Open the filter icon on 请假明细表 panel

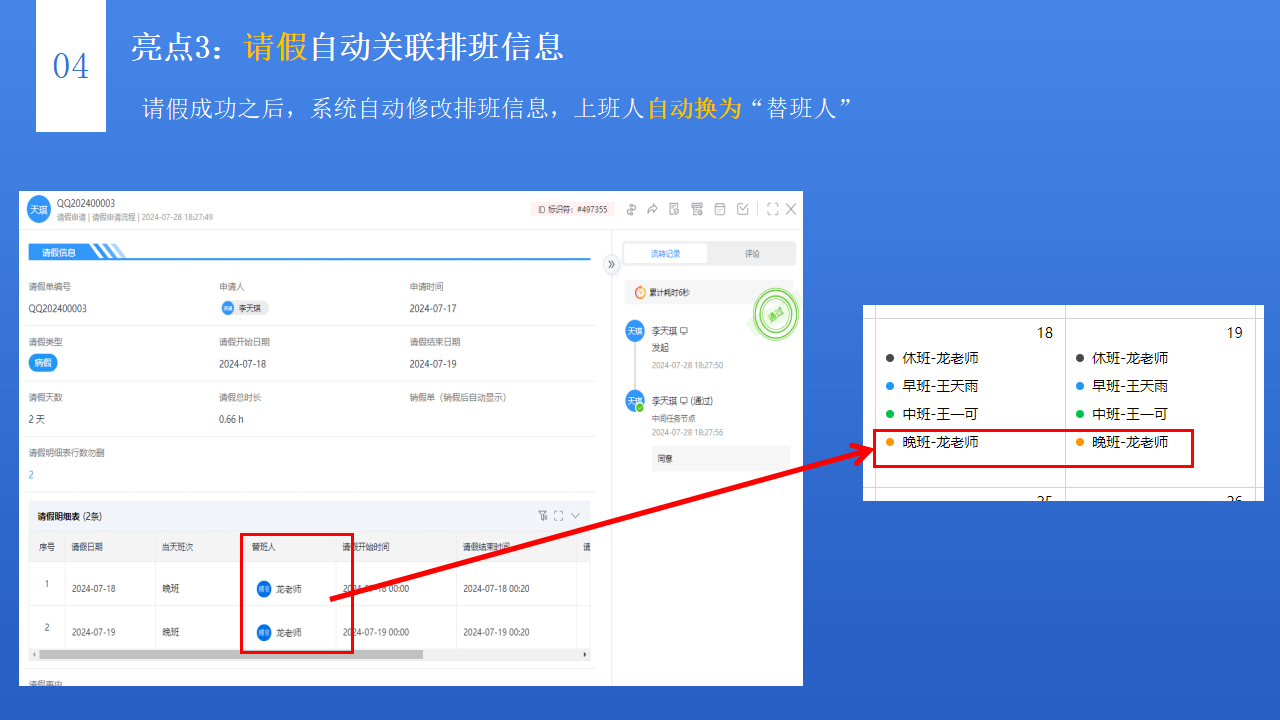[542, 515]
